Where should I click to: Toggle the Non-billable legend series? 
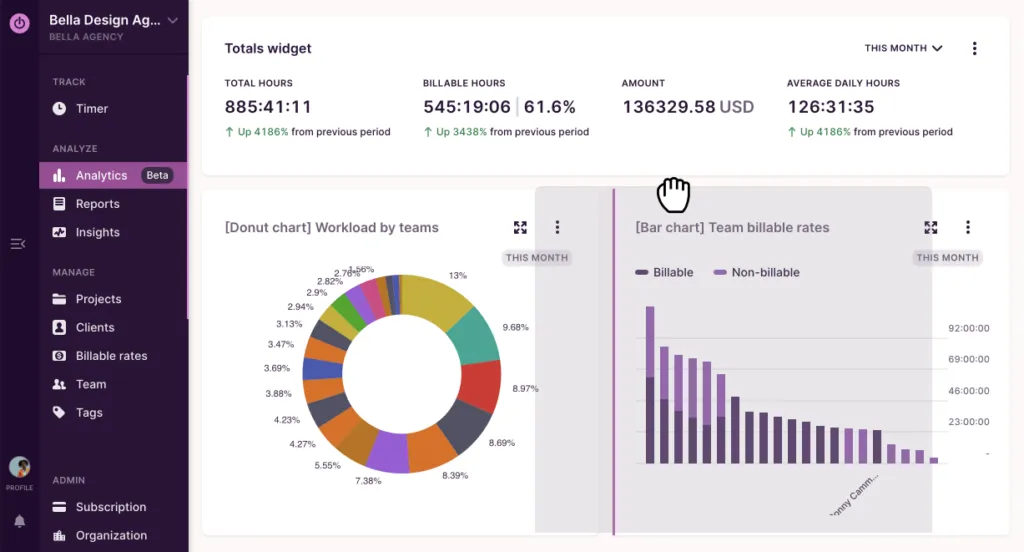[x=757, y=272]
